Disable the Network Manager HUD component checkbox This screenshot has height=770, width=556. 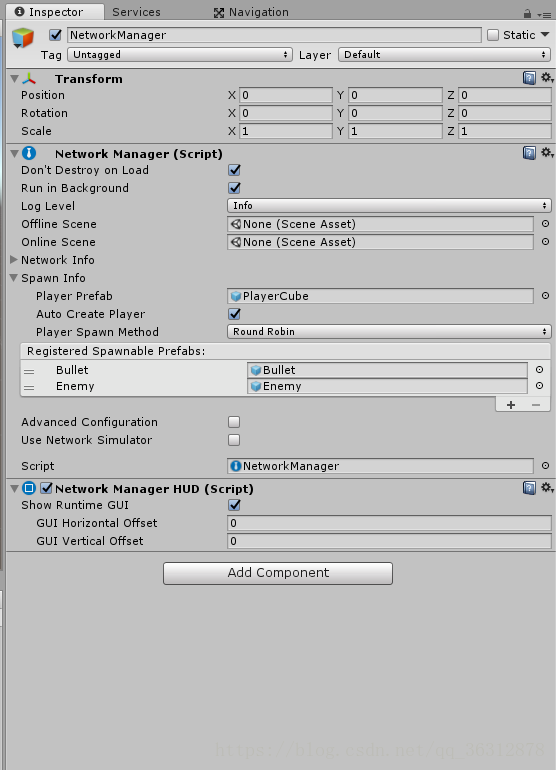(x=47, y=488)
